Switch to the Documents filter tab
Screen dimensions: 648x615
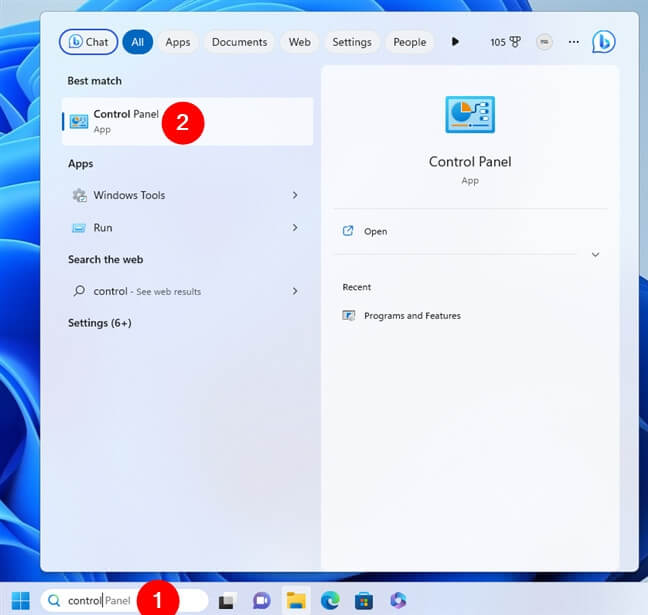[239, 42]
